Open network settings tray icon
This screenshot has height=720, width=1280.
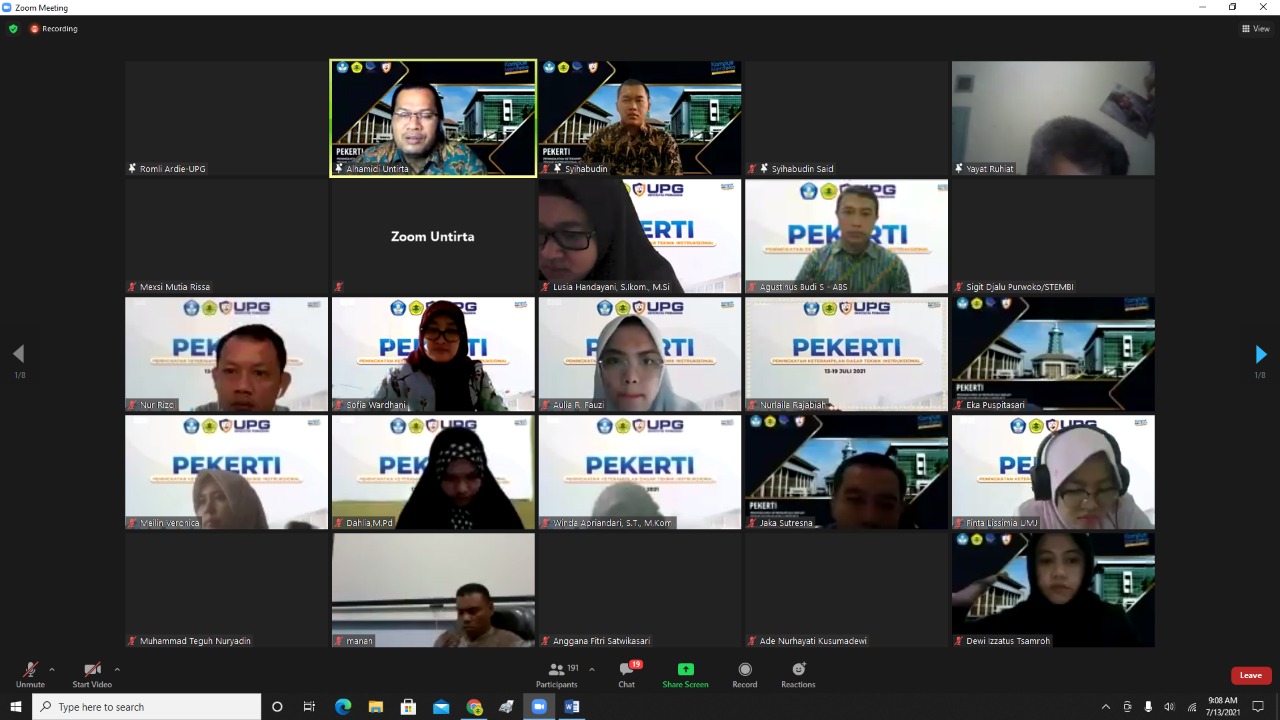coord(1191,707)
